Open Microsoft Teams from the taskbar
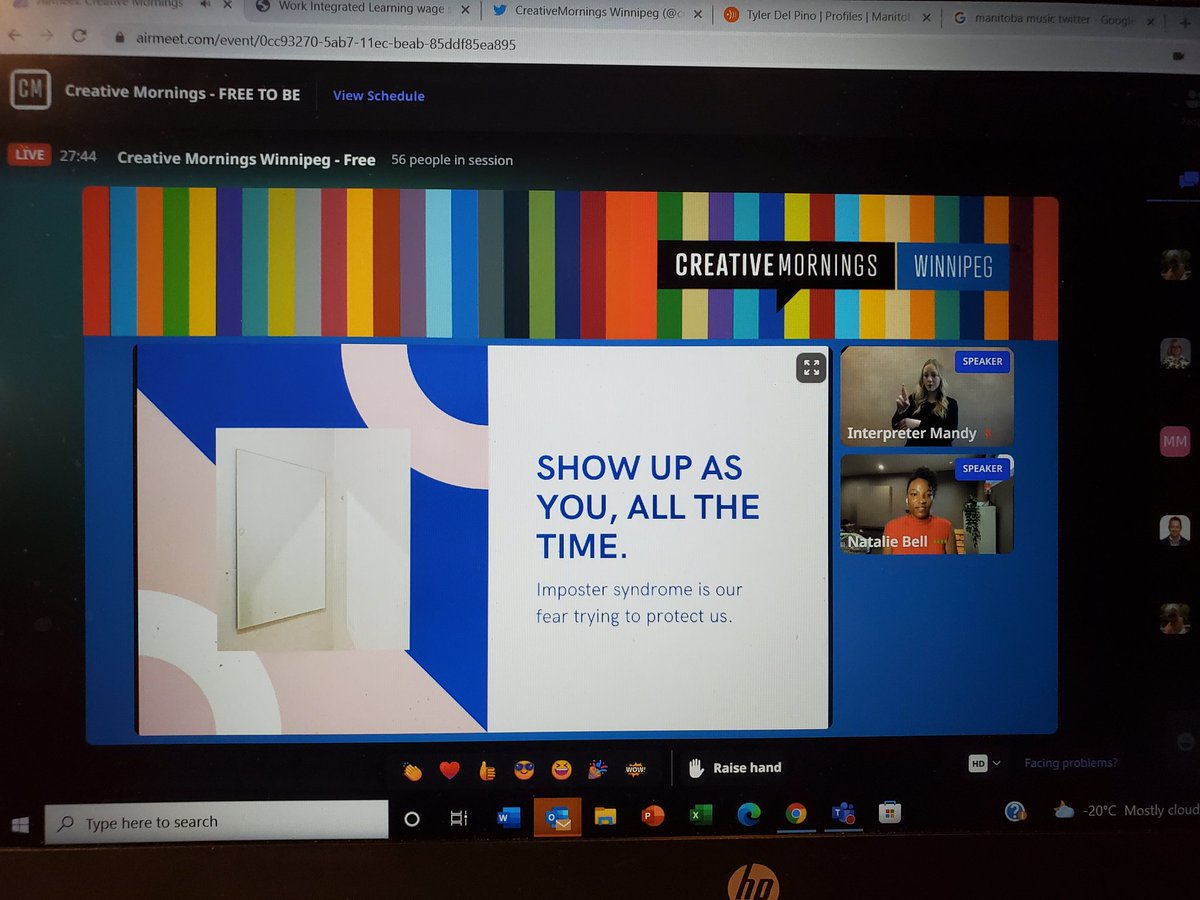The width and height of the screenshot is (1200, 900). (x=842, y=813)
